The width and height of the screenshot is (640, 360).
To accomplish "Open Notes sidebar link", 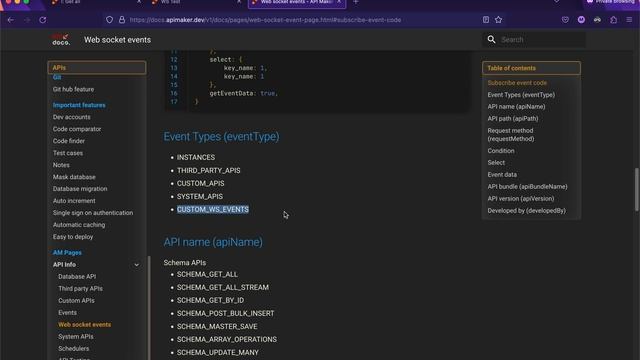I will point(61,165).
